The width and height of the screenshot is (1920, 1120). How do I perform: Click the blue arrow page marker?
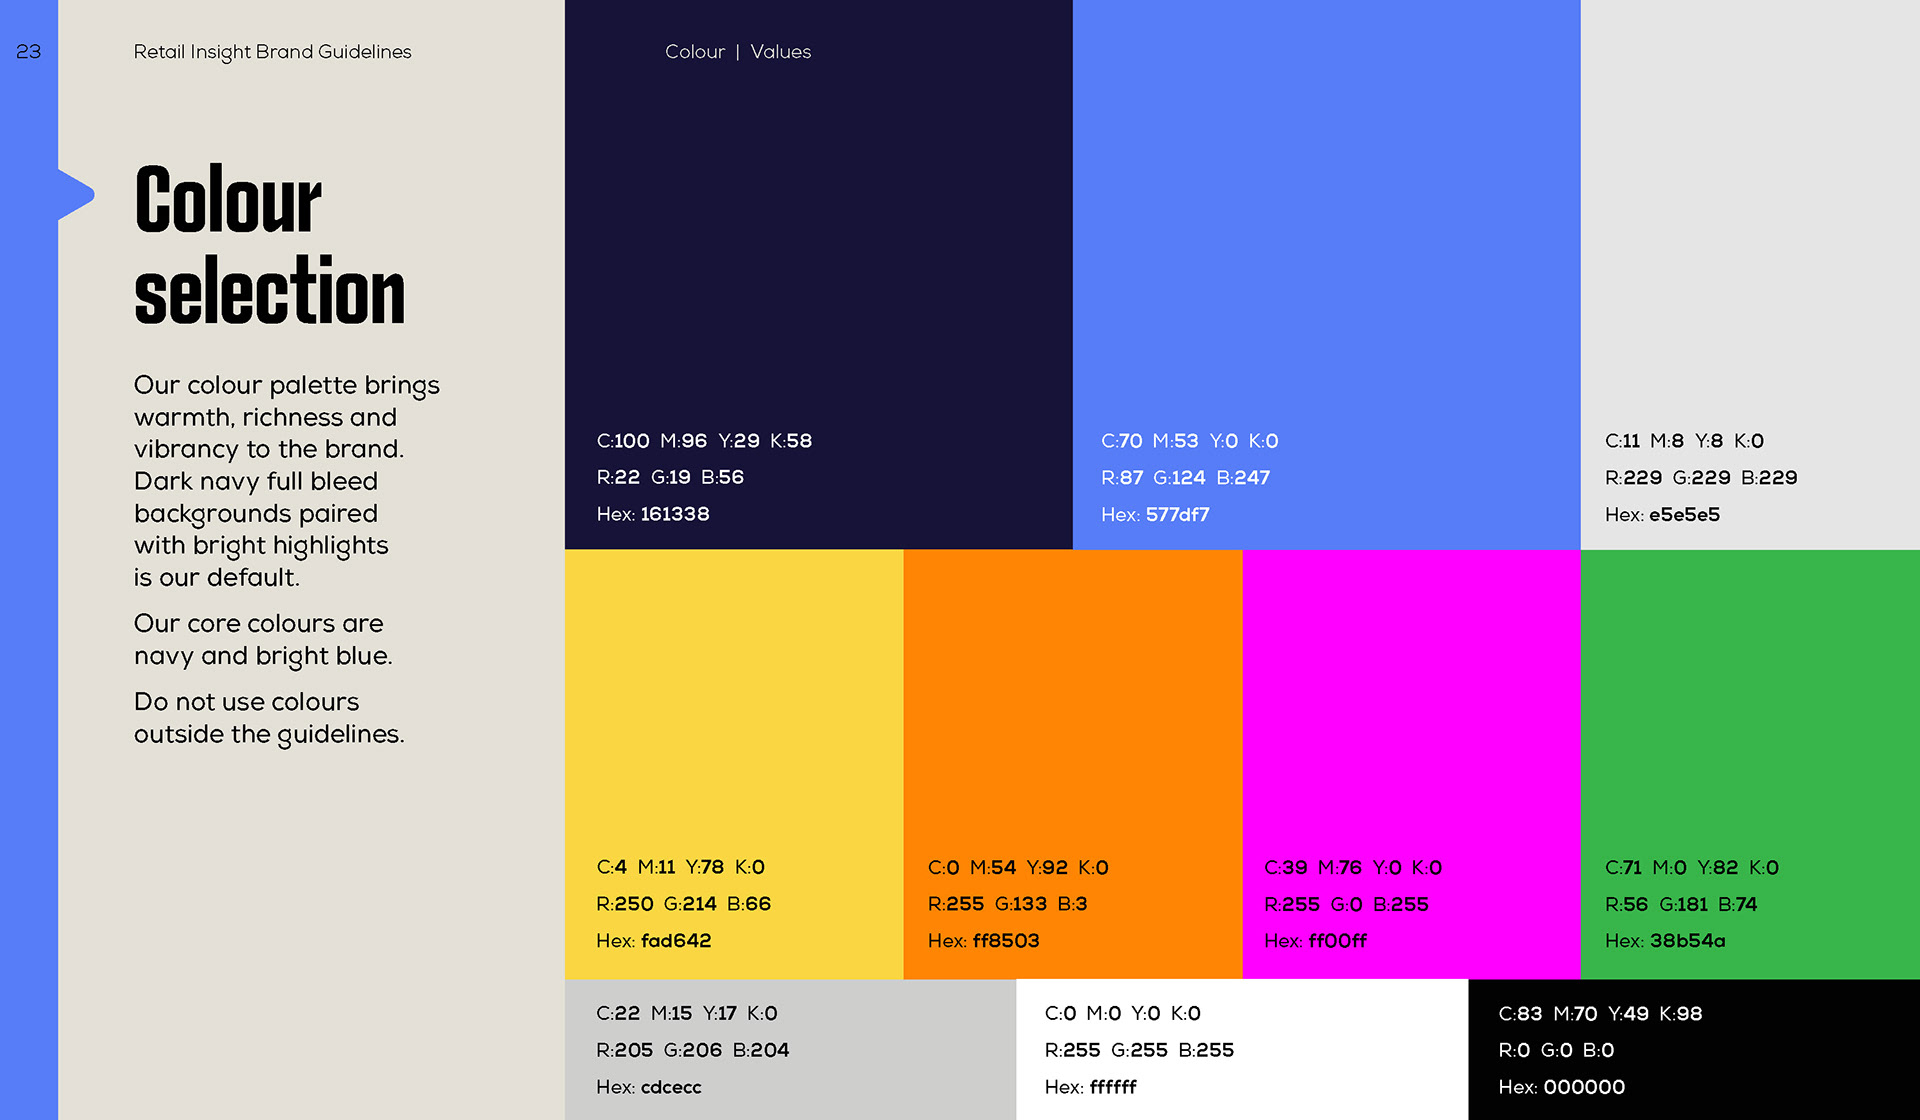pos(76,194)
